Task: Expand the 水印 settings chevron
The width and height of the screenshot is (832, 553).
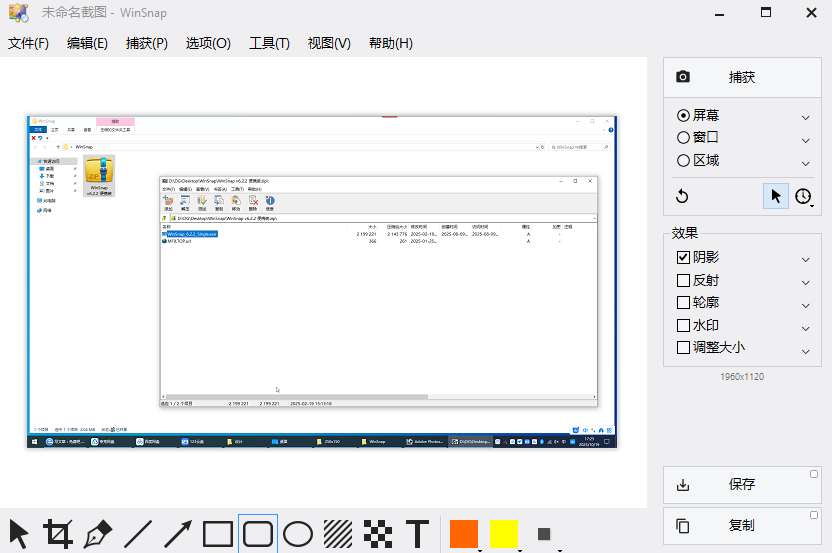Action: (805, 328)
